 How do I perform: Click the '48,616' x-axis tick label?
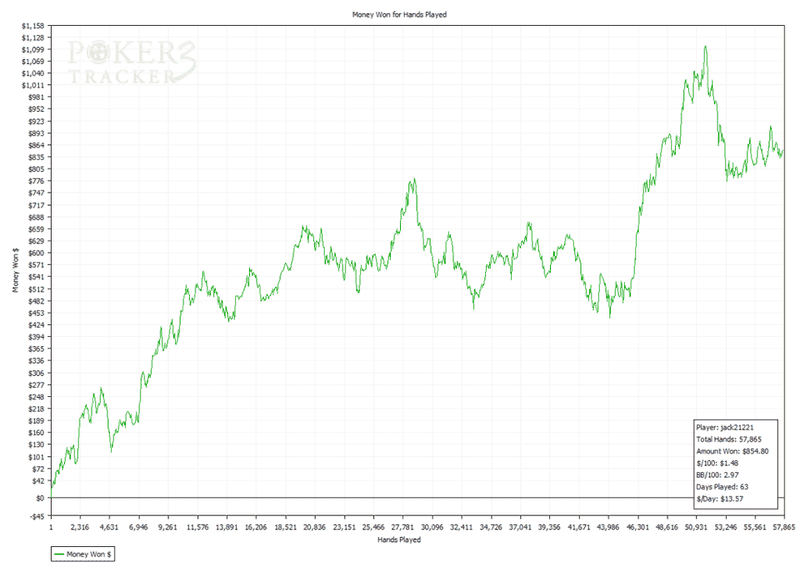click(667, 527)
